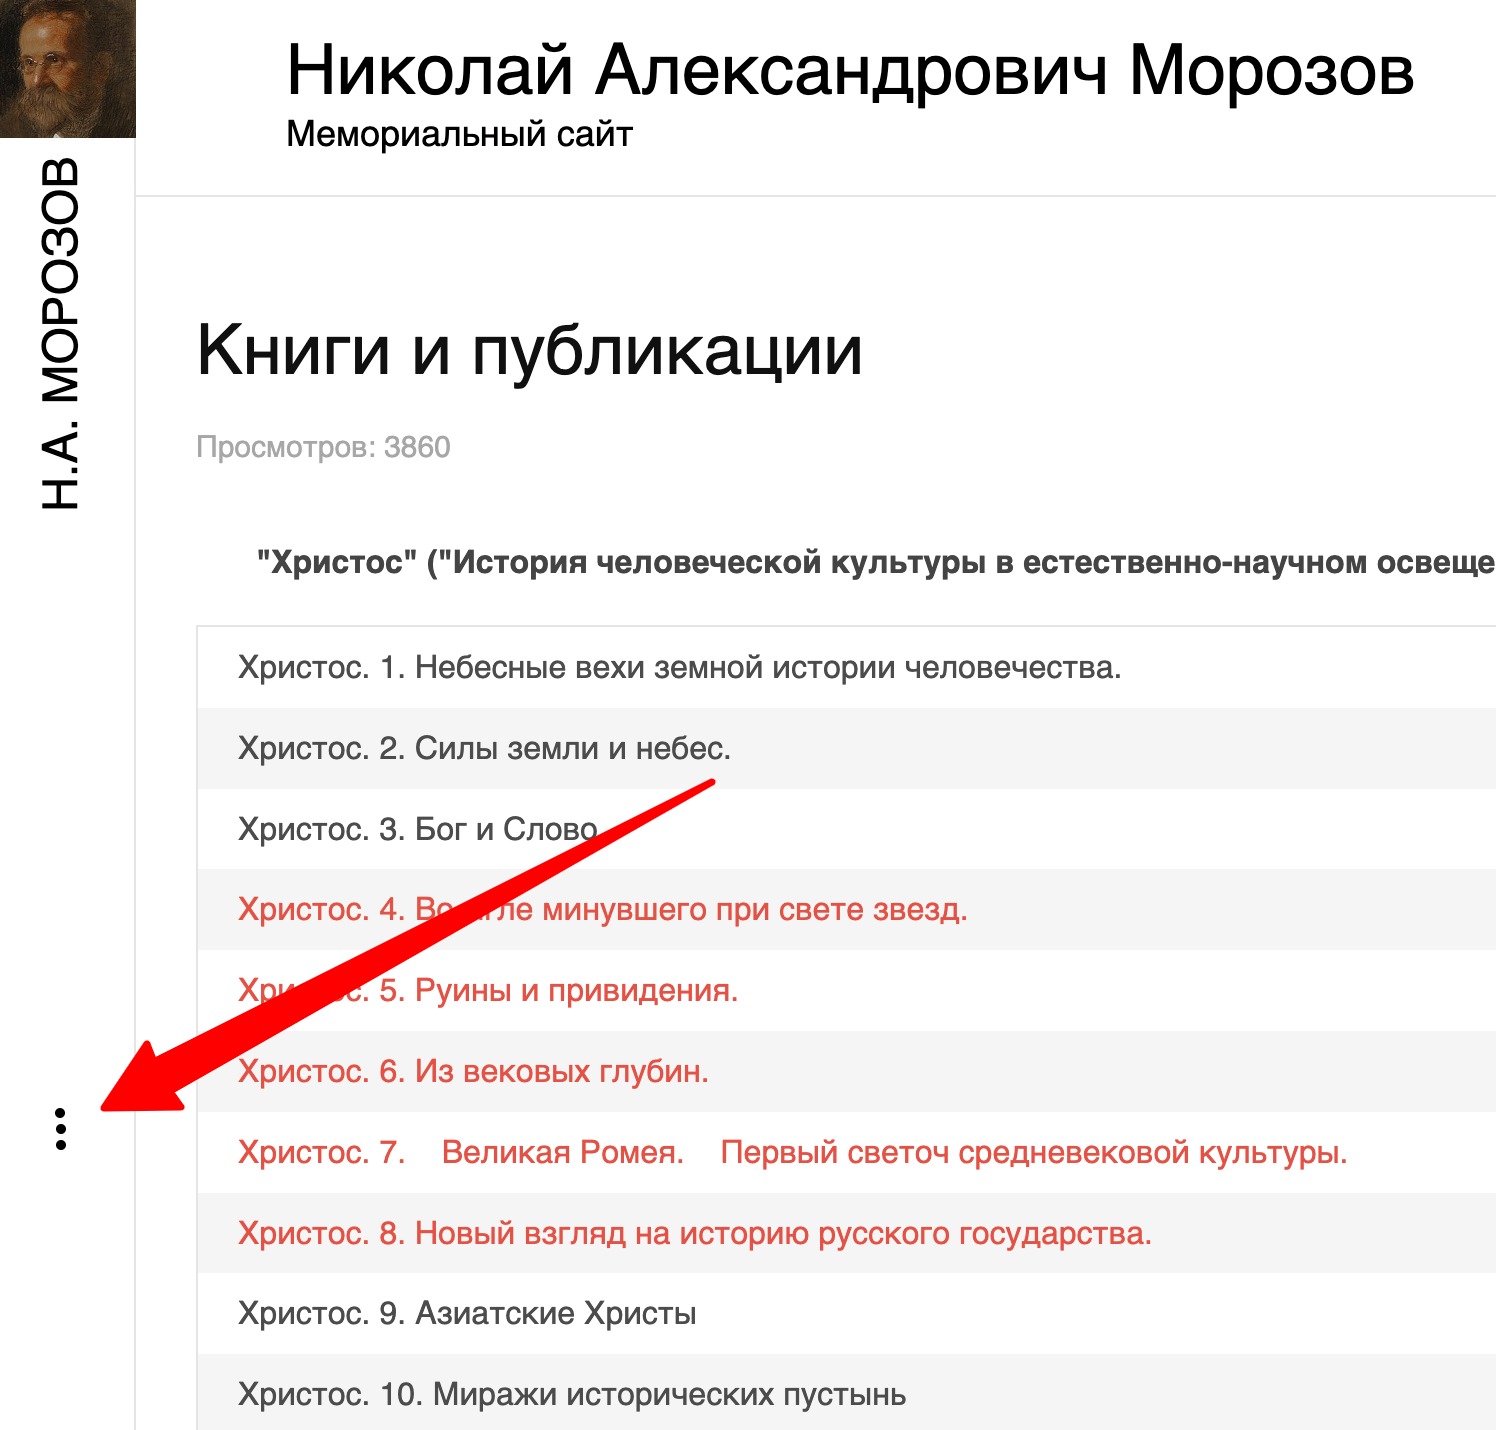The height and width of the screenshot is (1430, 1496).
Task: Click the Христос. 7. volume number text
Action: pyautogui.click(x=321, y=1153)
